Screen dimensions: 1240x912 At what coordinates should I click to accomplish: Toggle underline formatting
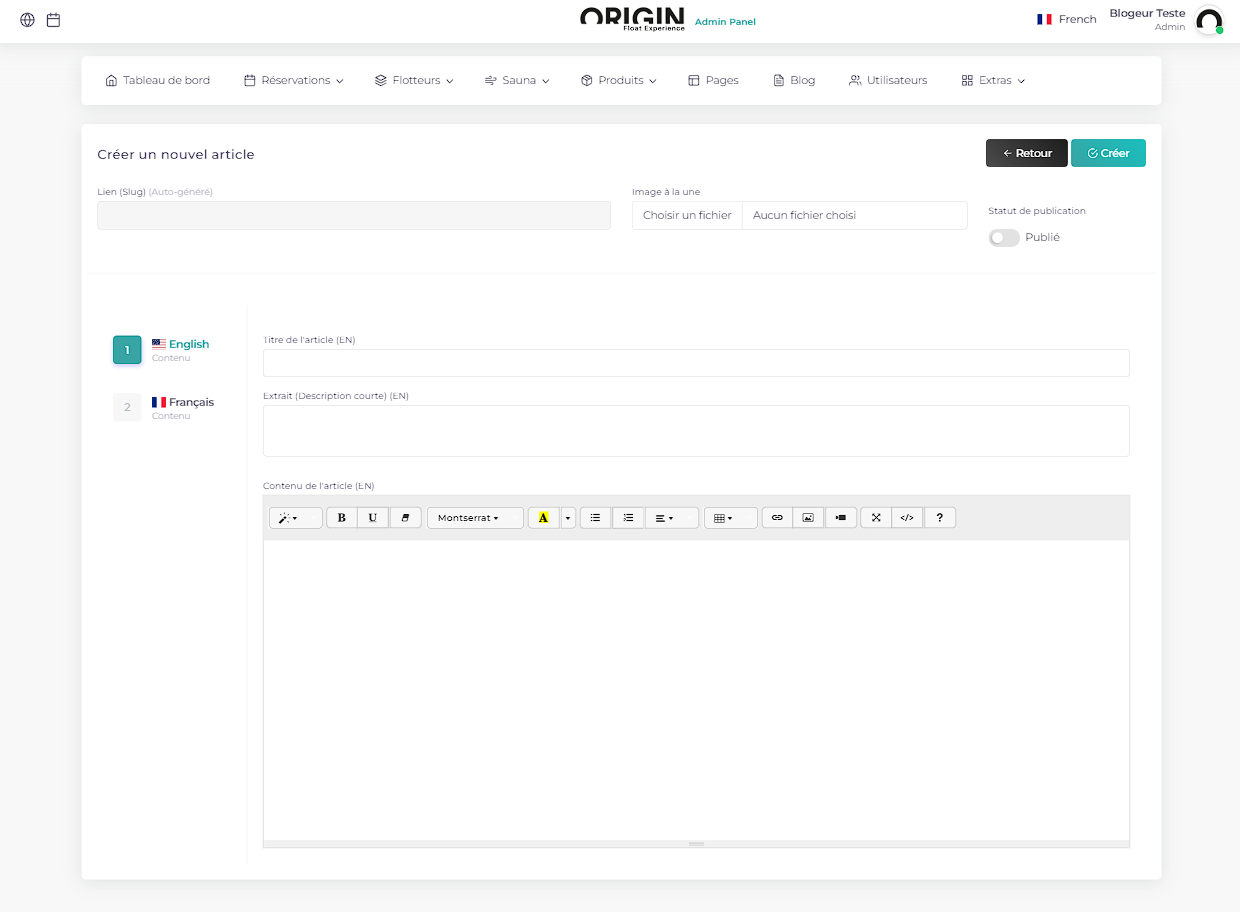(373, 518)
